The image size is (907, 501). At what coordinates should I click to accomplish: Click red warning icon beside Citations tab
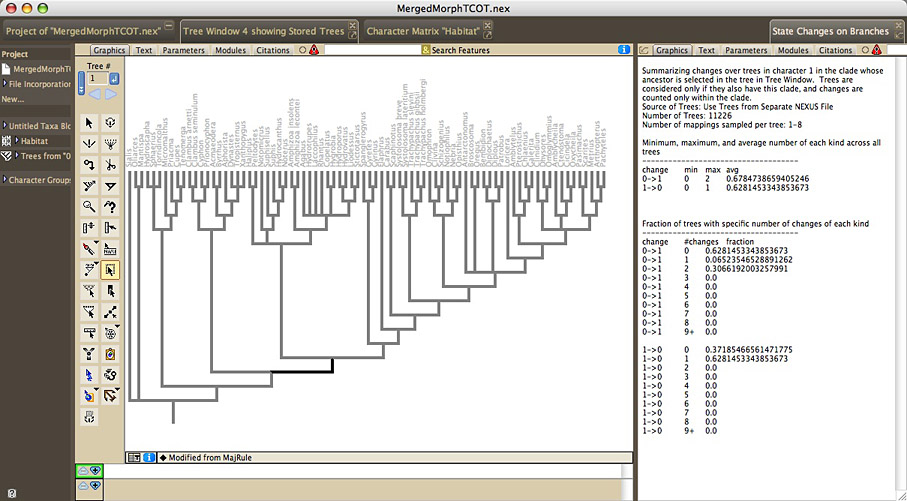(x=314, y=50)
